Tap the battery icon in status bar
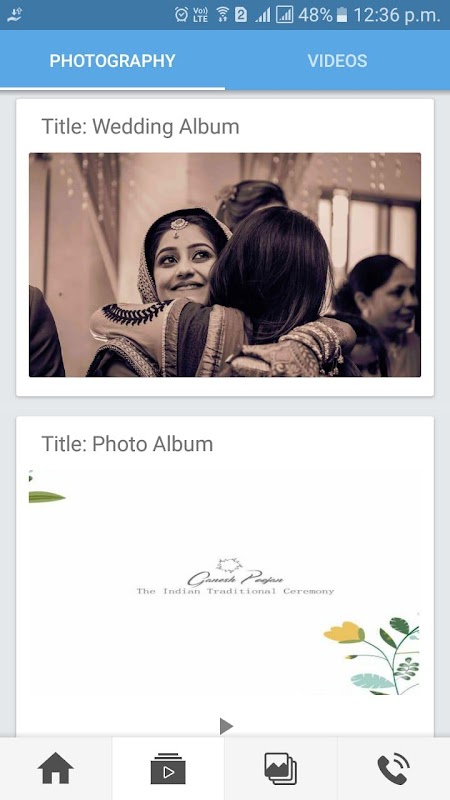Screen dimensions: 450x800 (x=342, y=15)
